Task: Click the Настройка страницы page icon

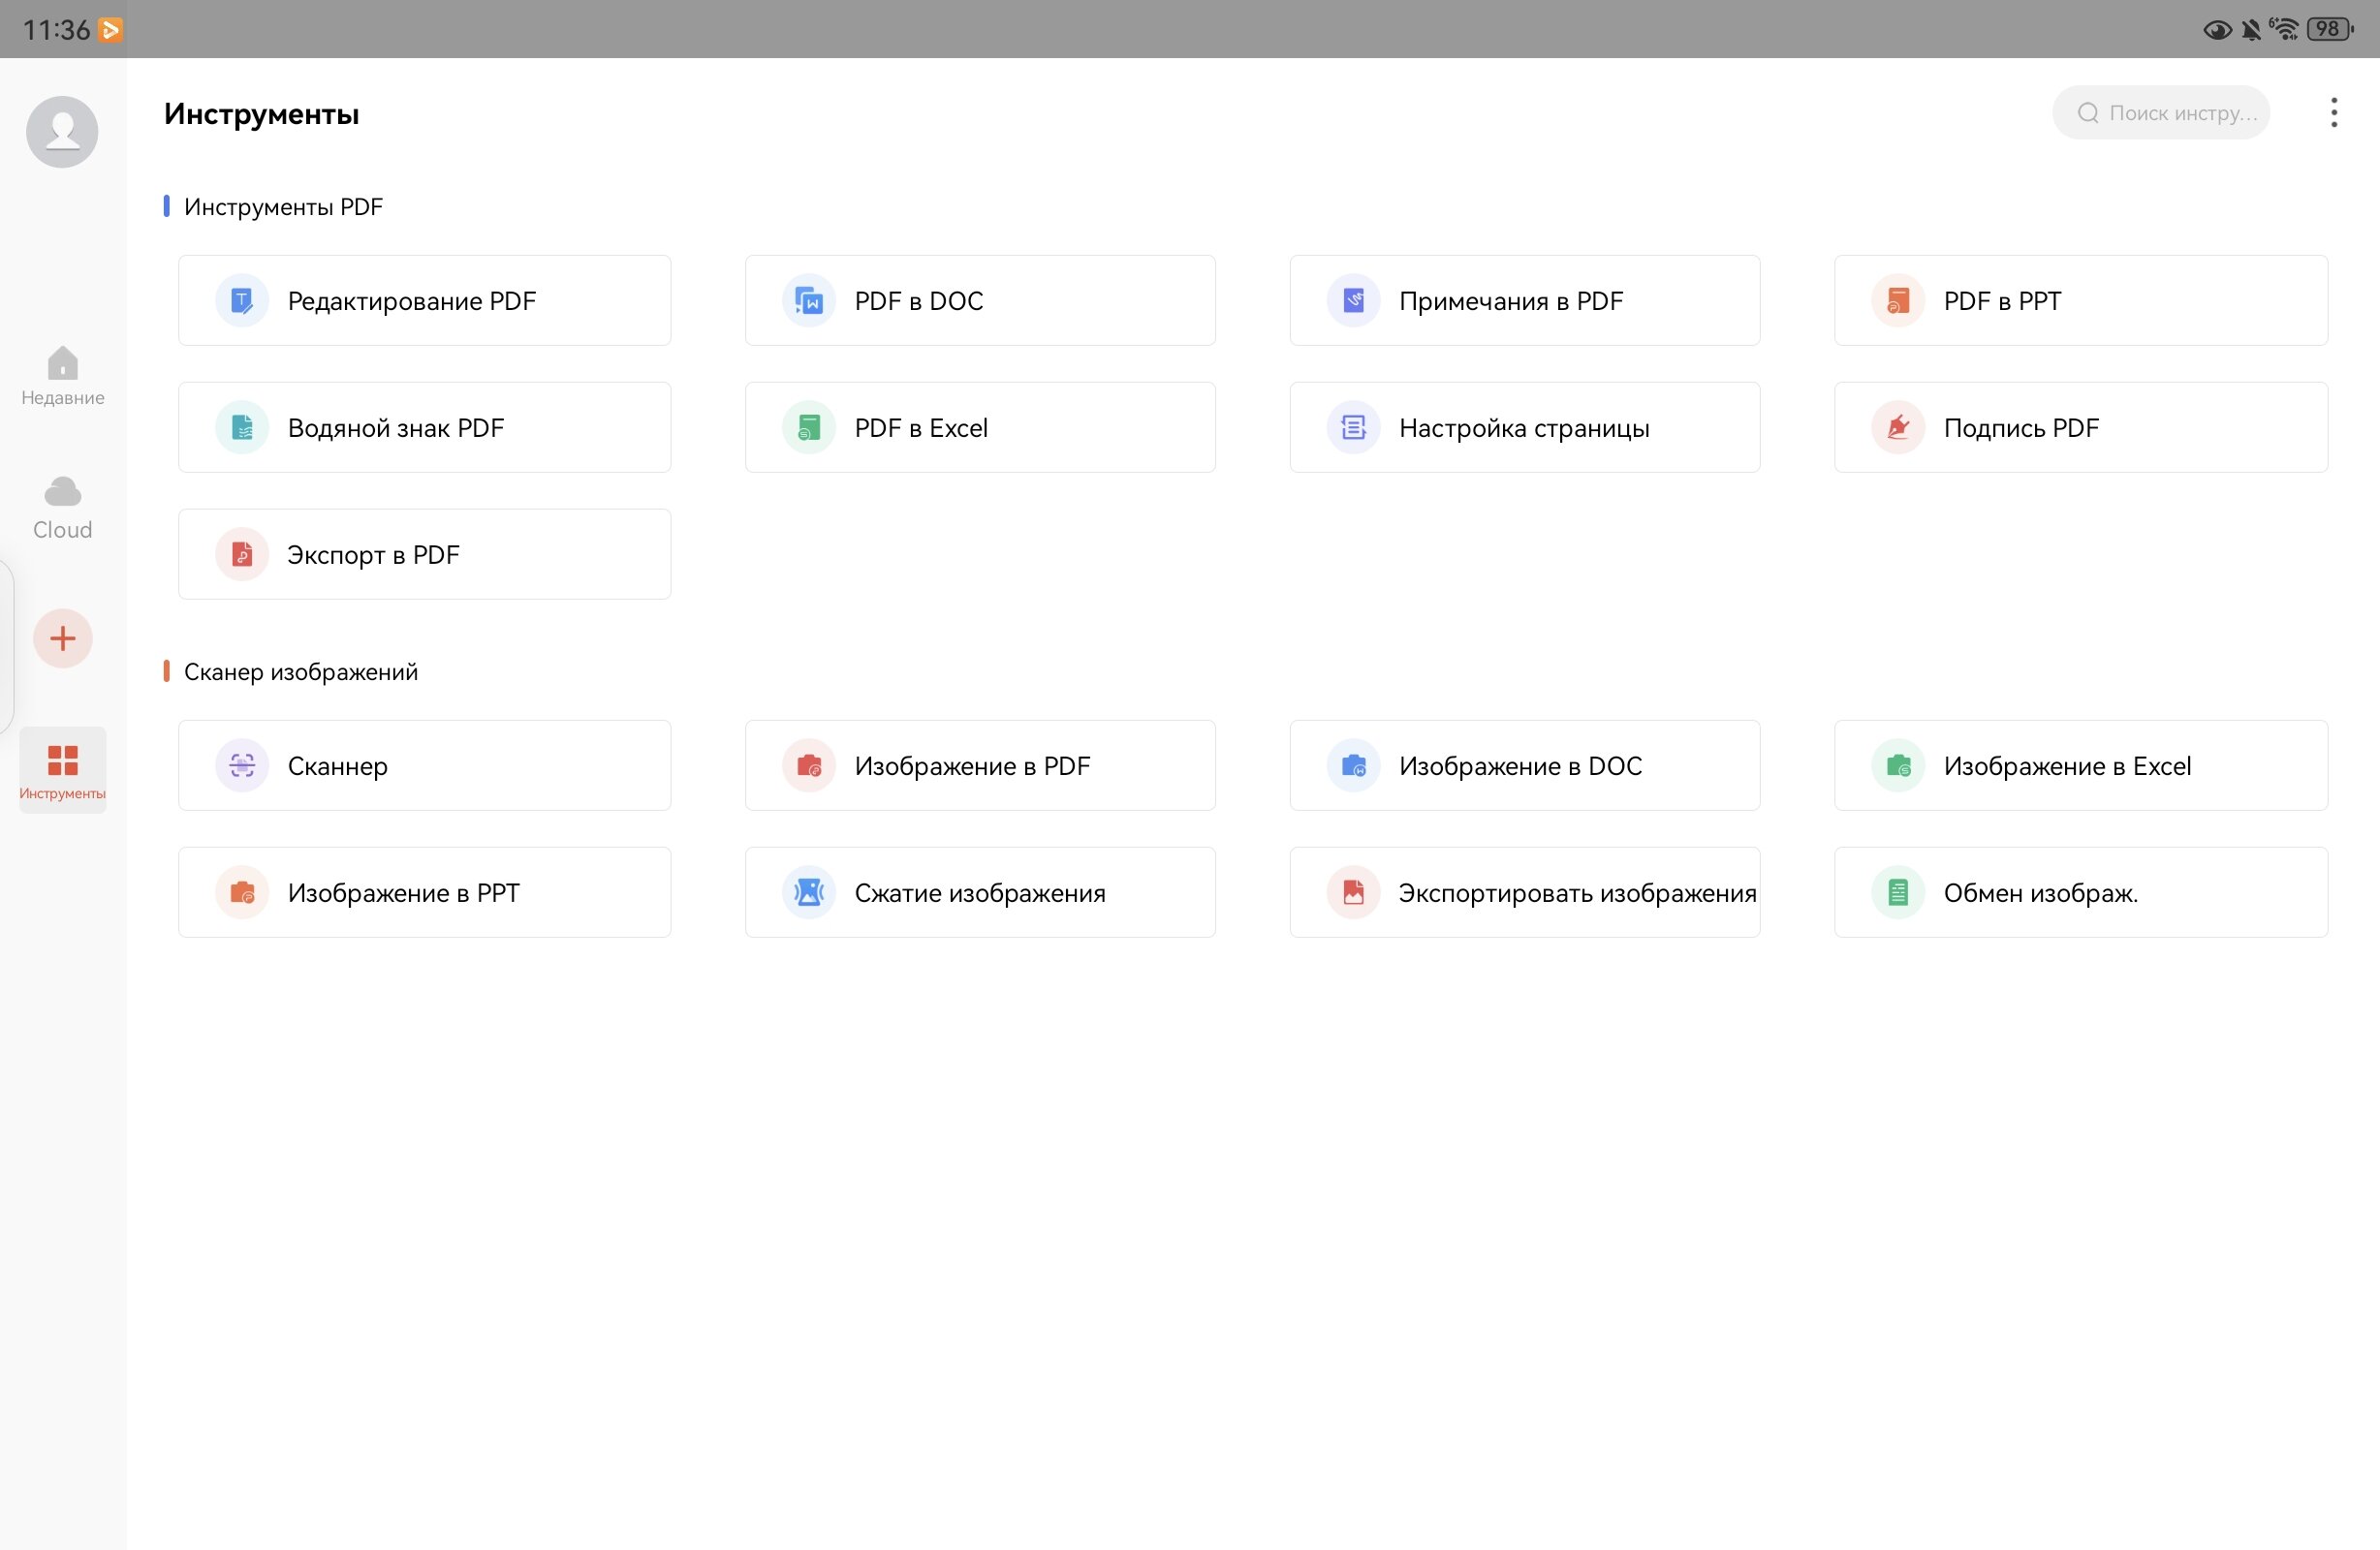Action: click(x=1353, y=428)
